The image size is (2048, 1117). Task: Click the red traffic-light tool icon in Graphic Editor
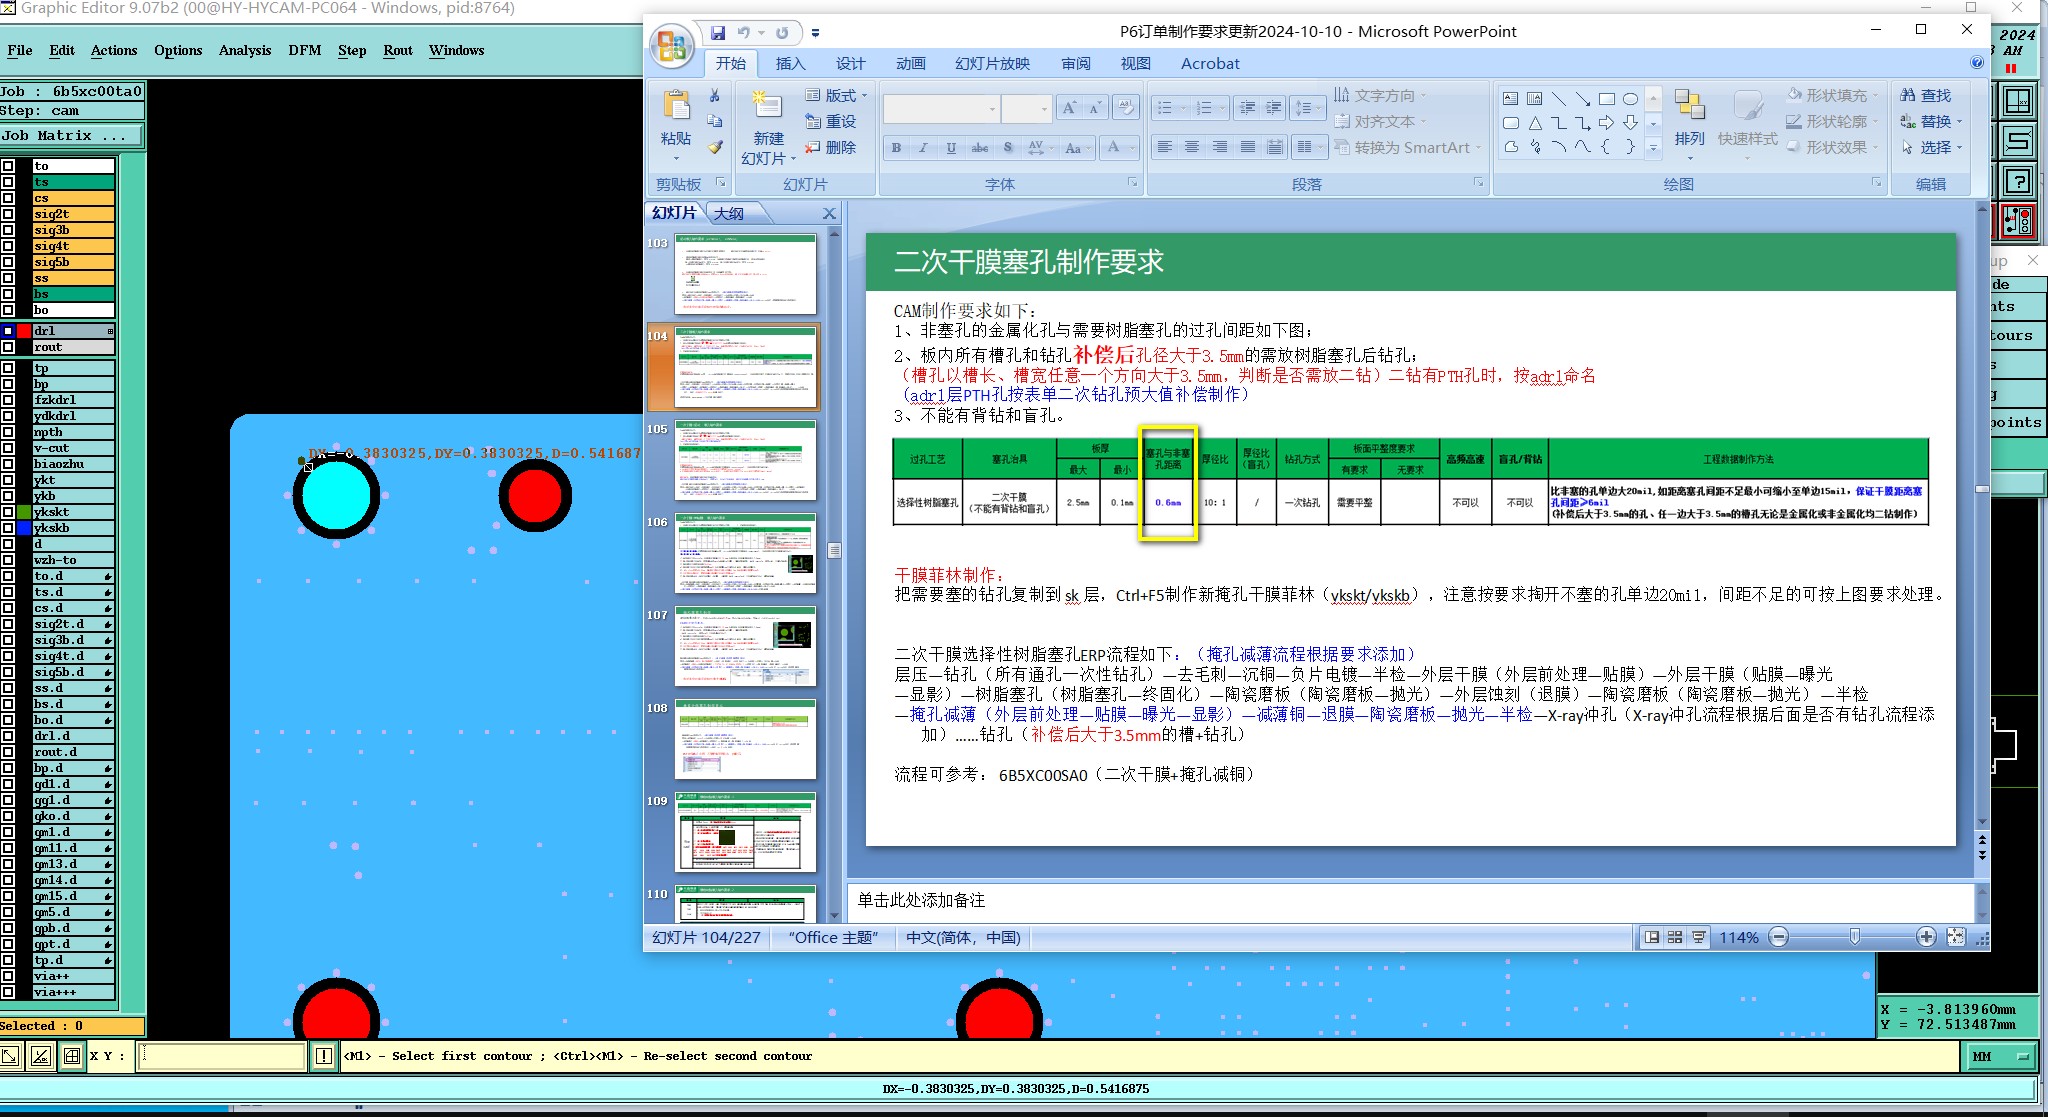[x=2019, y=221]
